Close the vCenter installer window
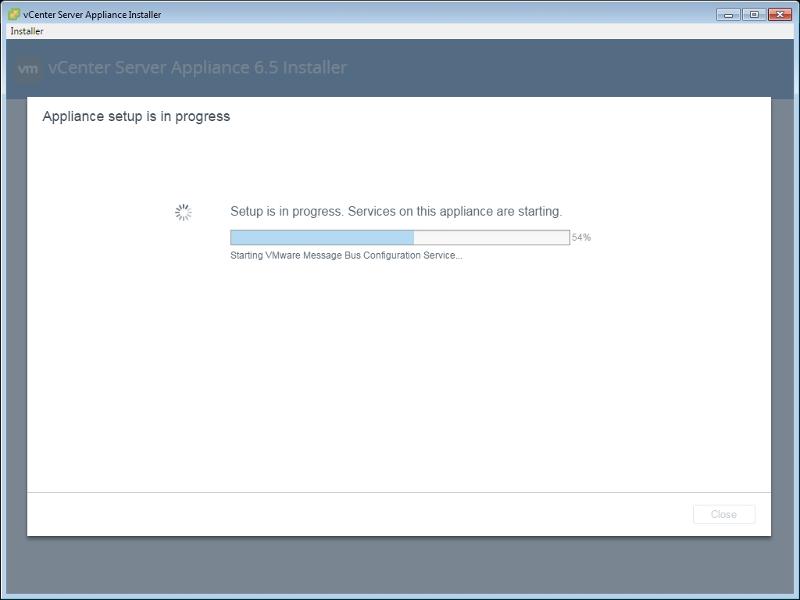This screenshot has height=600, width=800. click(x=780, y=15)
